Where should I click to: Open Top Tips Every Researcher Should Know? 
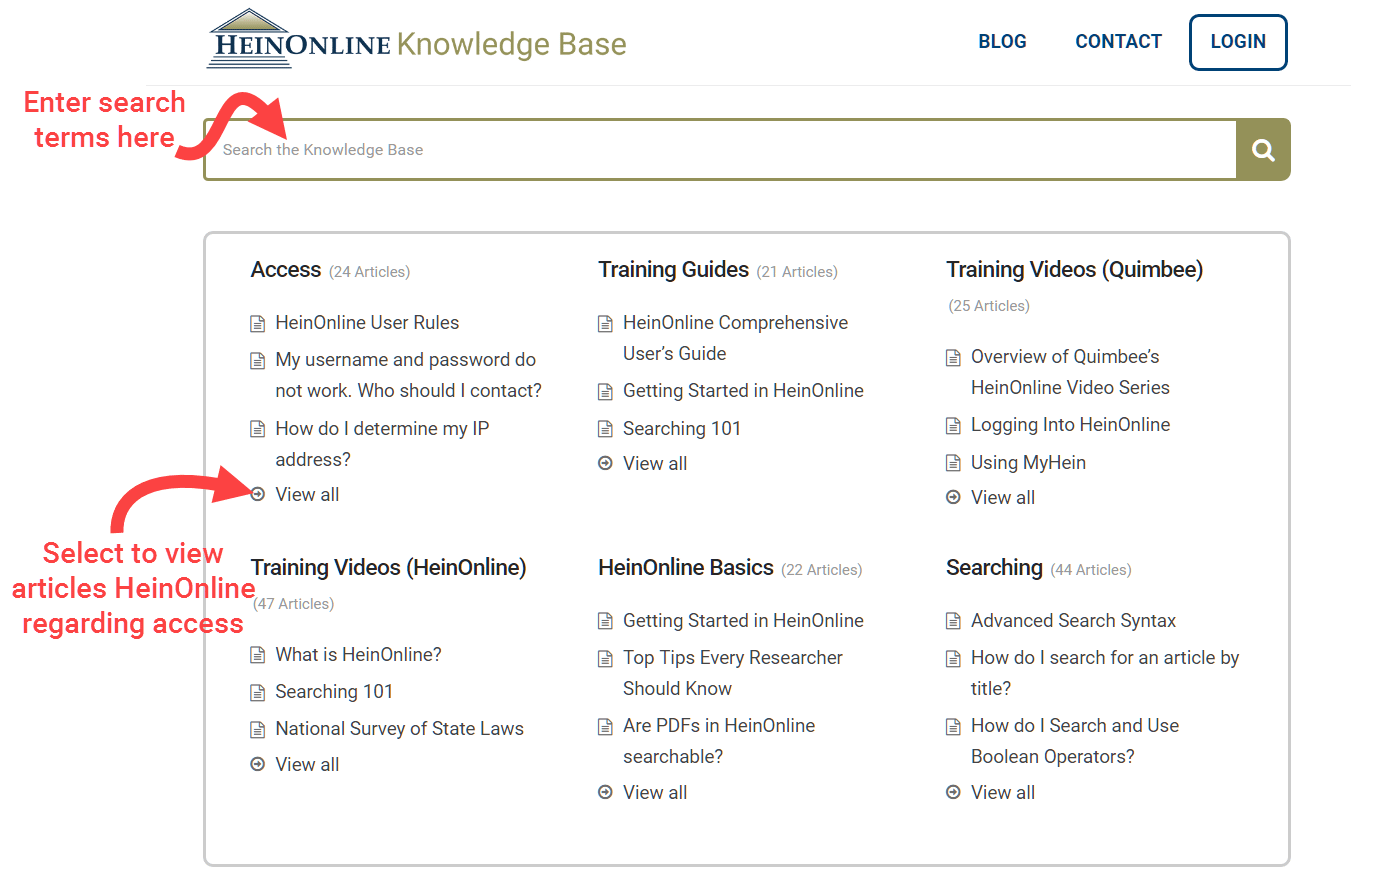(733, 673)
